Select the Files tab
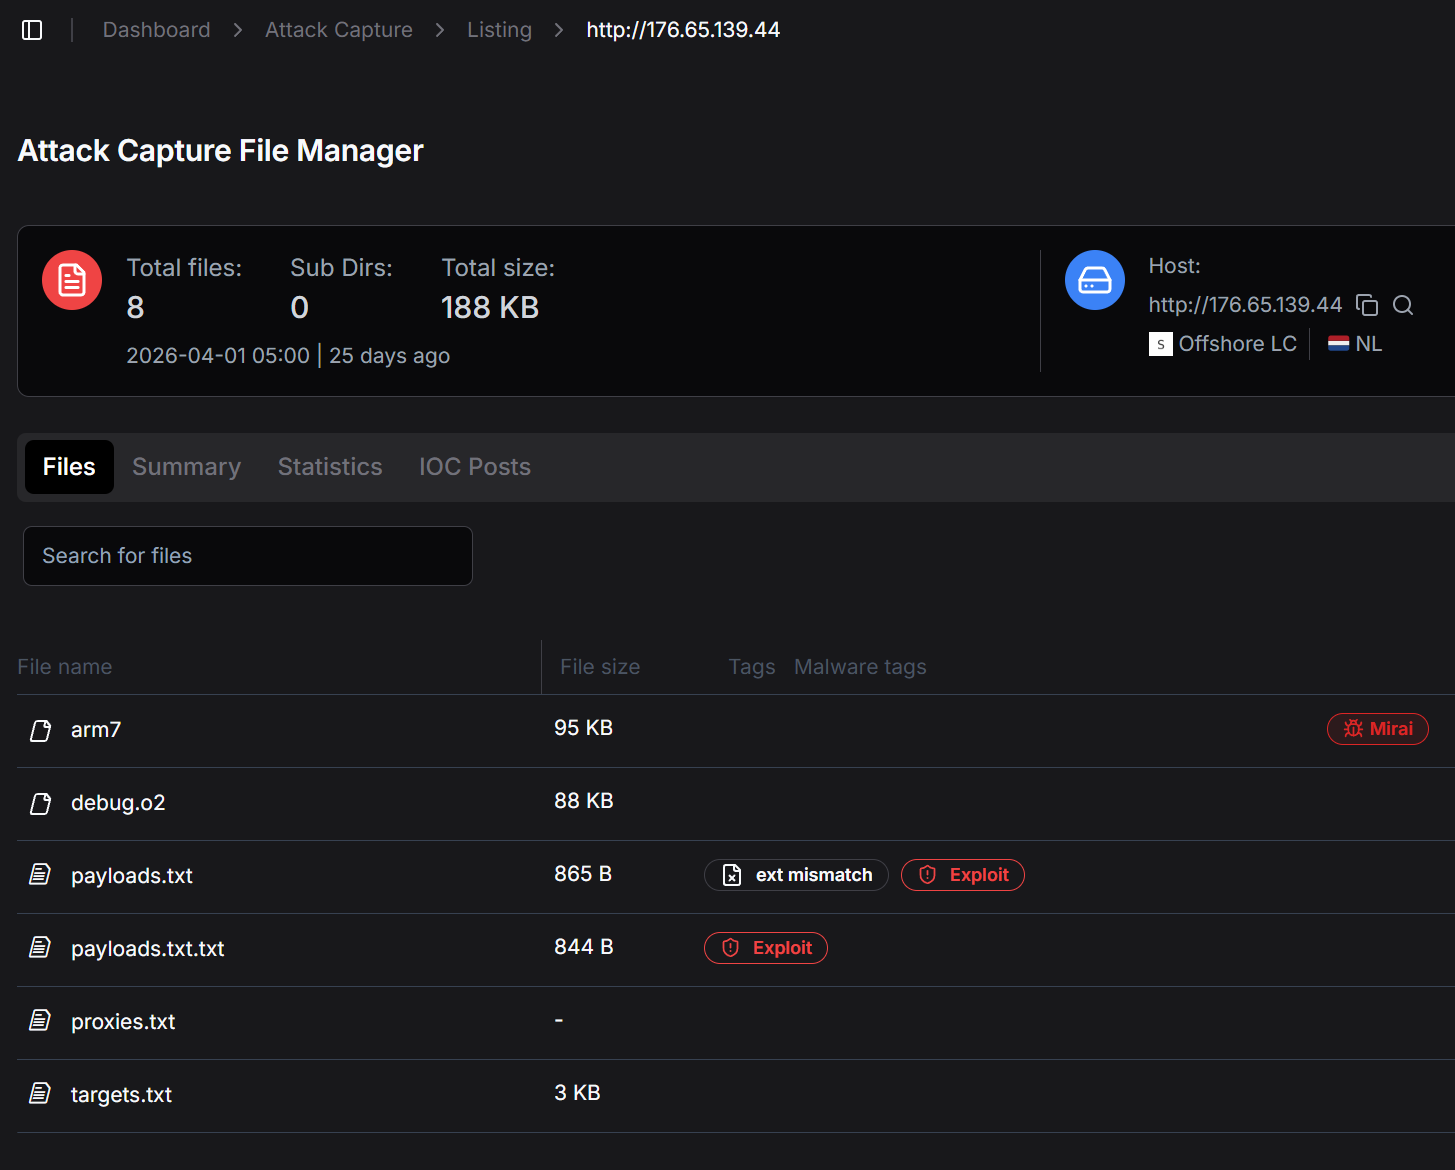The width and height of the screenshot is (1455, 1170). 69,467
